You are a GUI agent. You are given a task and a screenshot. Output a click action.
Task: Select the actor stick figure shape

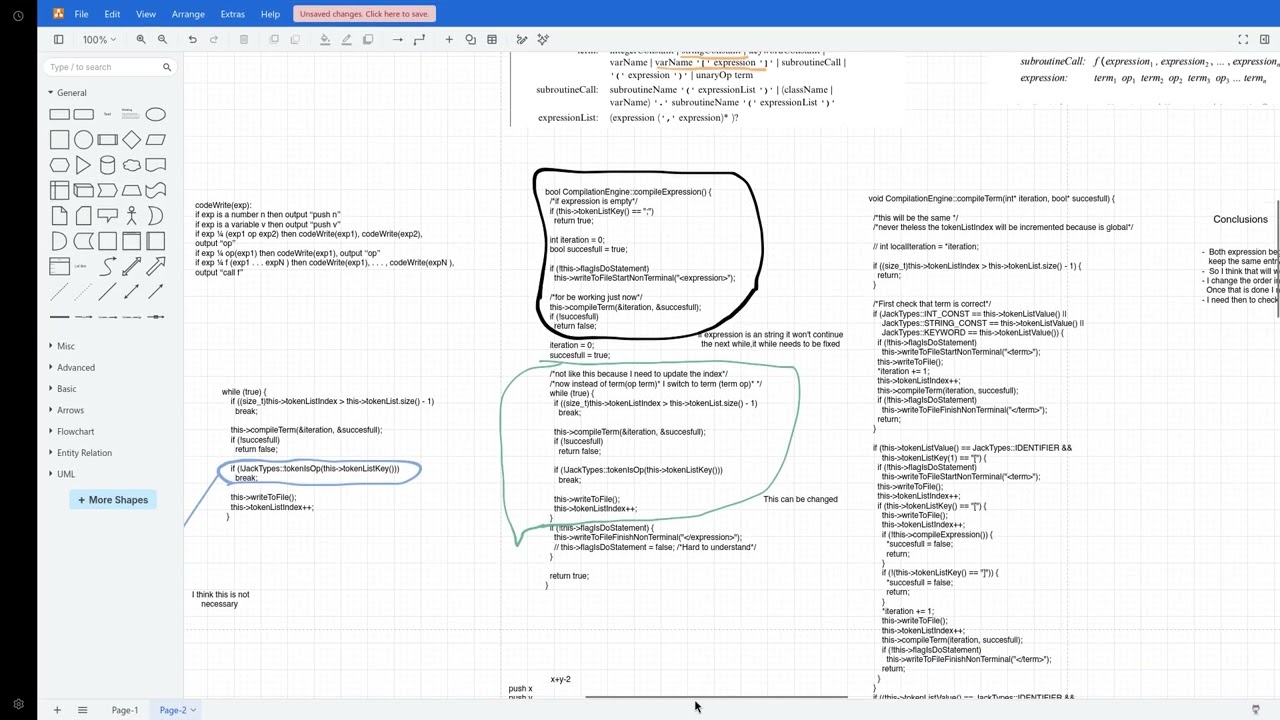click(x=131, y=215)
